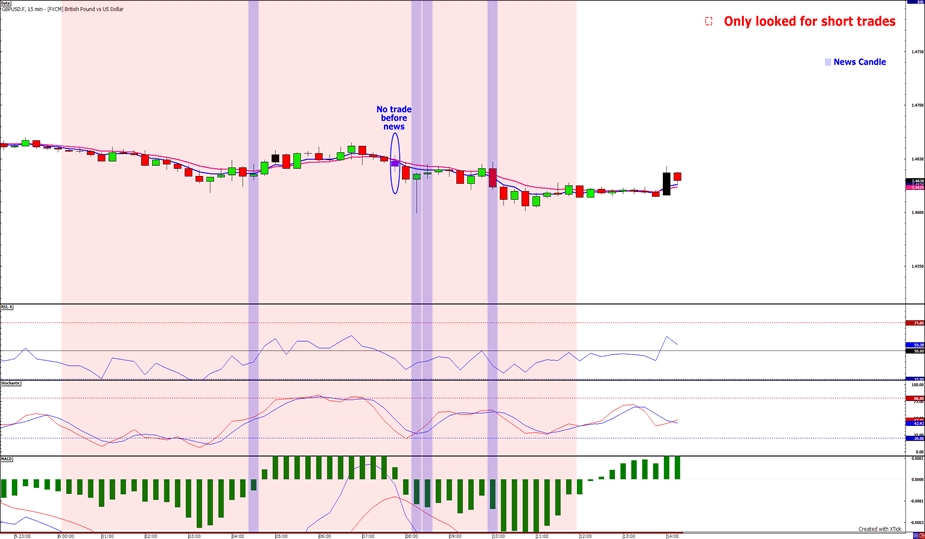Click the MACD indicator panel label
This screenshot has width=925, height=539.
point(7,458)
